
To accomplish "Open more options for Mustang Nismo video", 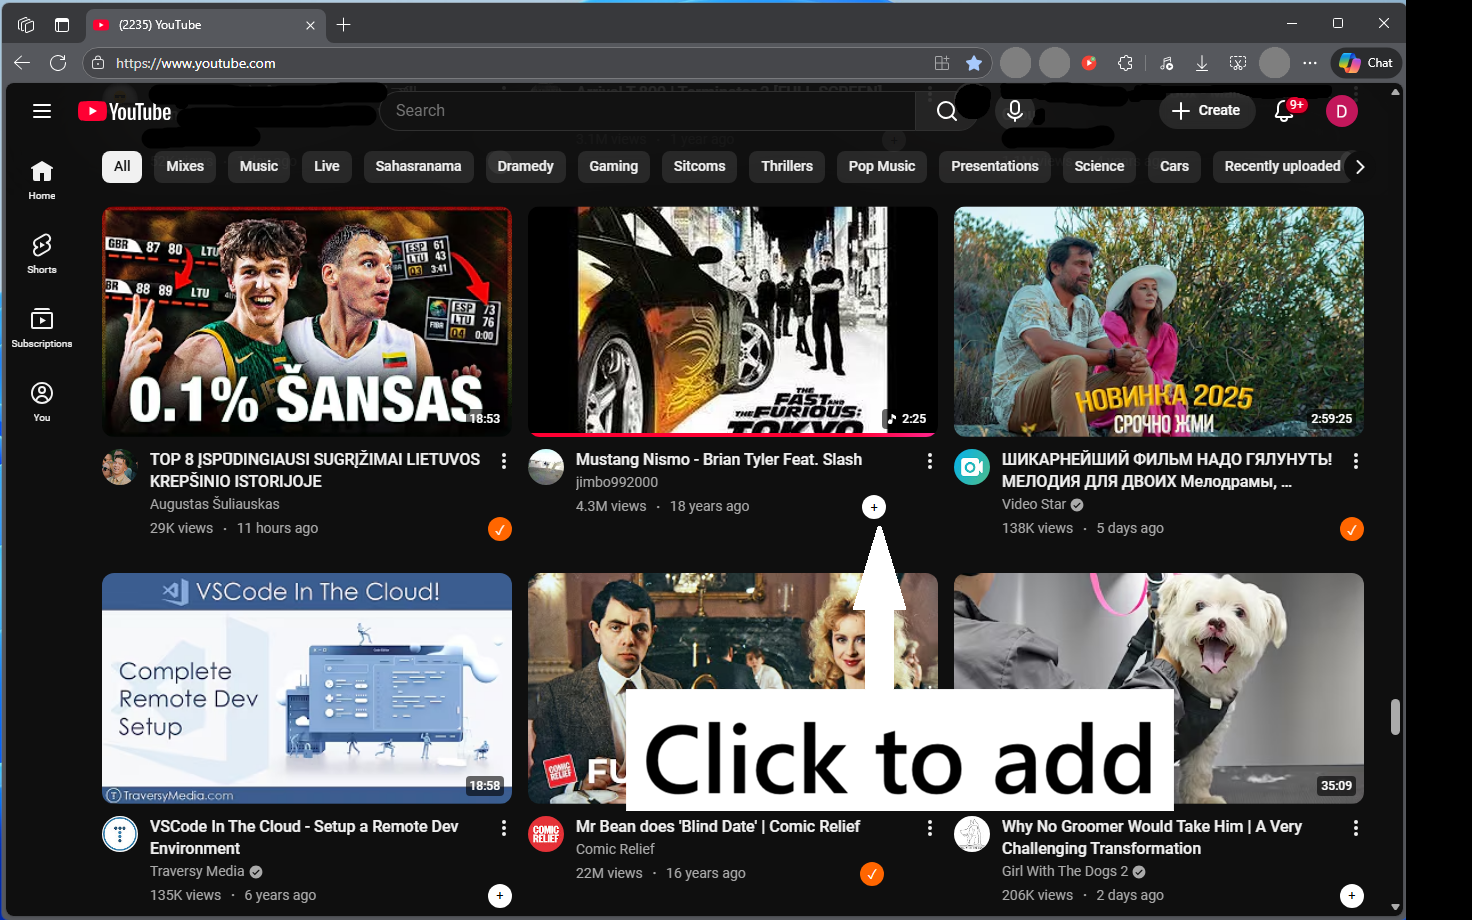I will pyautogui.click(x=930, y=461).
